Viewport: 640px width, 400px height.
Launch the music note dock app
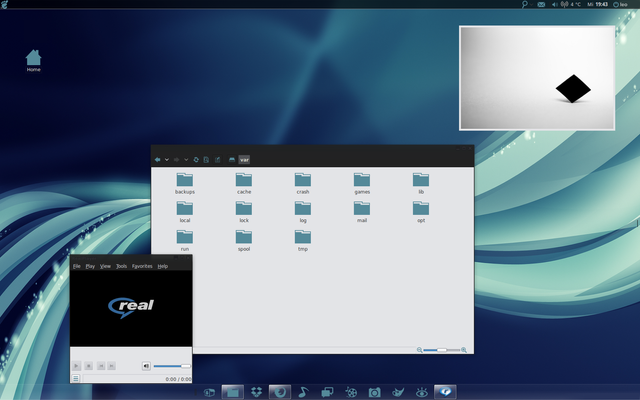pyautogui.click(x=303, y=392)
